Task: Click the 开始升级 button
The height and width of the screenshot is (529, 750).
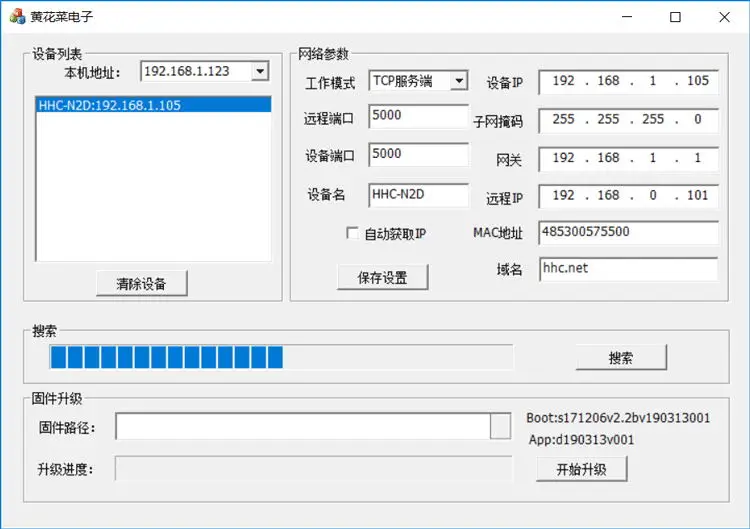Action: [582, 469]
